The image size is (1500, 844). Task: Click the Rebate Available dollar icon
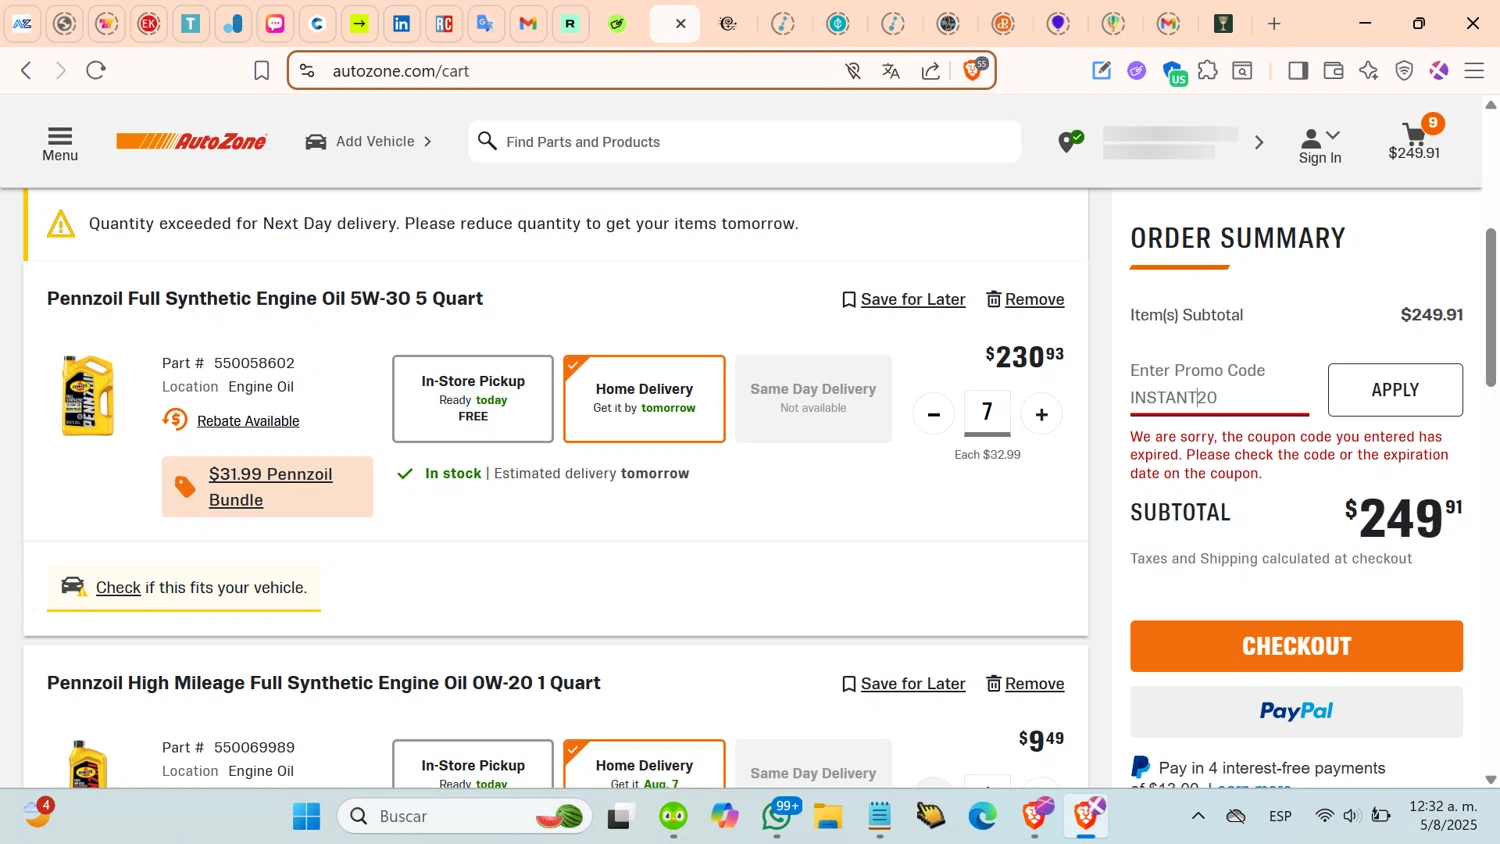coord(175,420)
